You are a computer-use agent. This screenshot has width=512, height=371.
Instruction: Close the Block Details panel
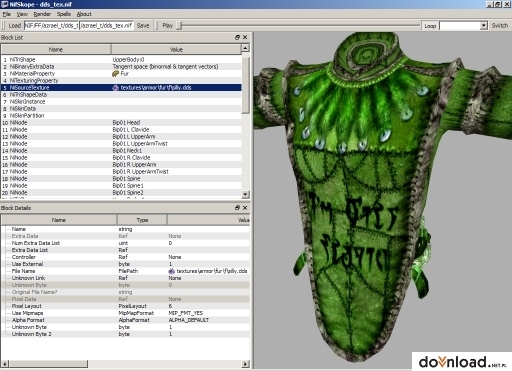coord(245,208)
